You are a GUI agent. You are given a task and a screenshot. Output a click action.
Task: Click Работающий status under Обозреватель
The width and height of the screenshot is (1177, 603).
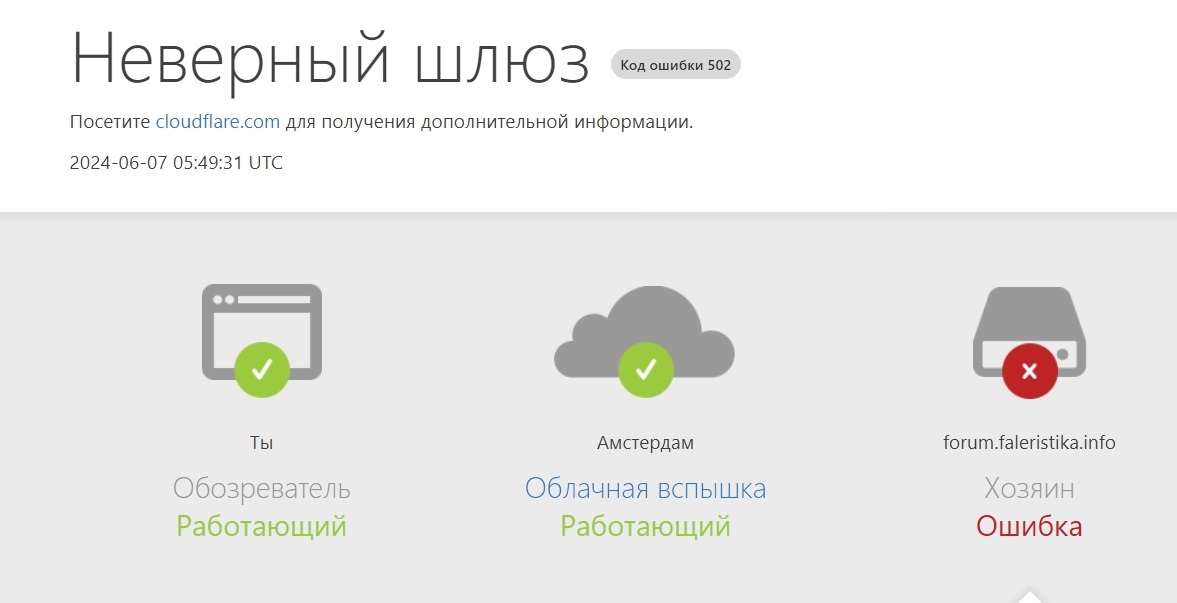pos(261,526)
